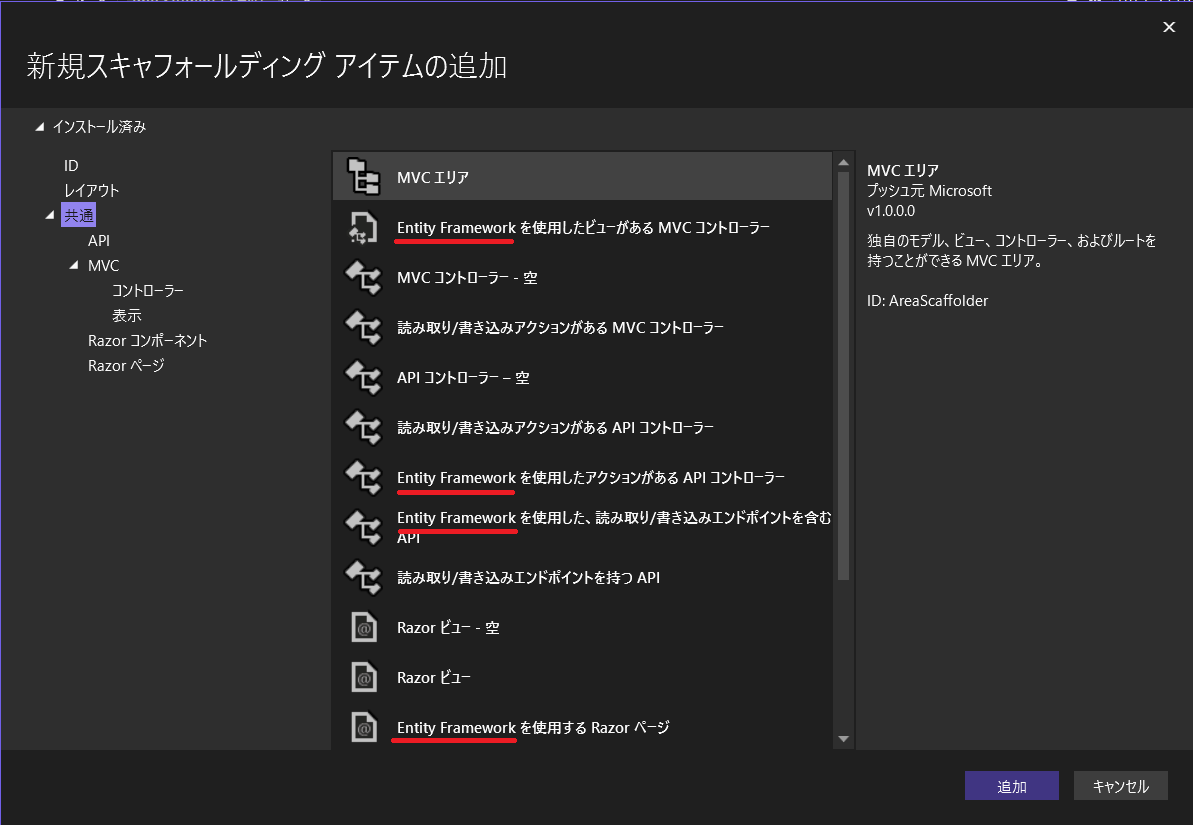The height and width of the screenshot is (825, 1193).
Task: Click the 読み取り/書き込みエンドポイントを持つ API icon
Action: pyautogui.click(x=364, y=577)
